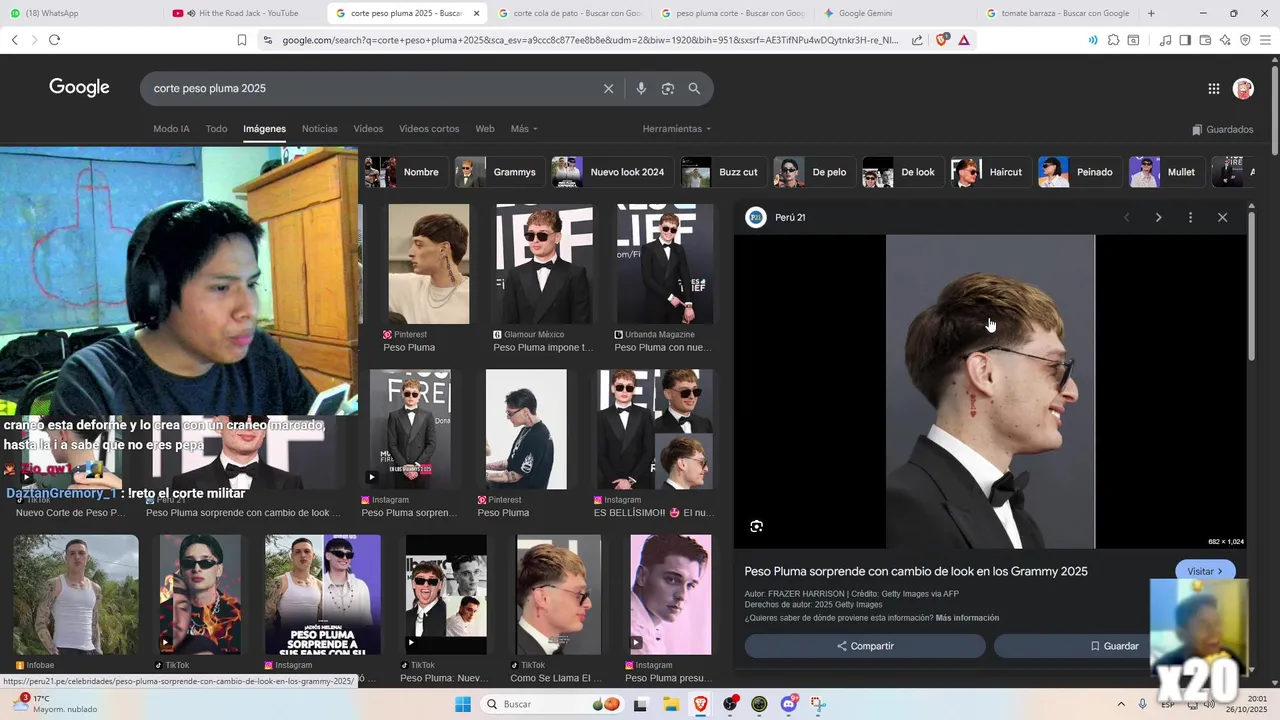Click the Compartir button
The height and width of the screenshot is (720, 1280).
coord(865,646)
